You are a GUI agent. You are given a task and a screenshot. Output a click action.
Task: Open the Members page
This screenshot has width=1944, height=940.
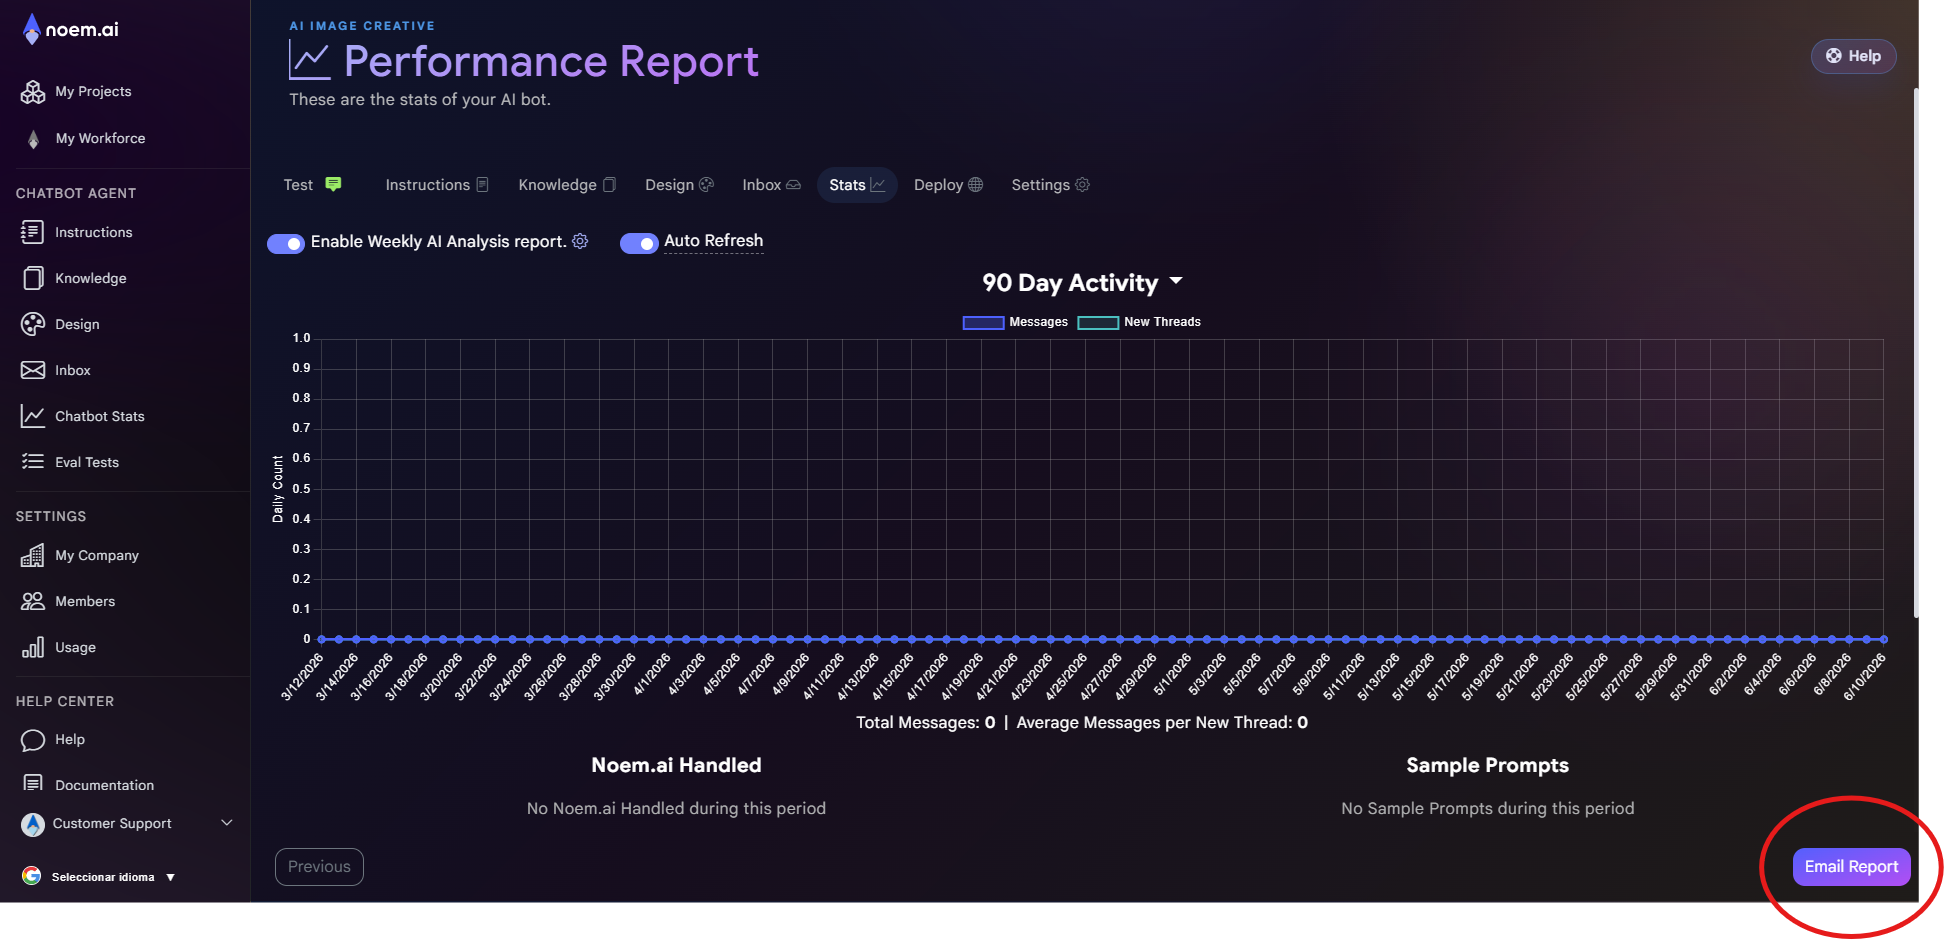[x=68, y=601]
